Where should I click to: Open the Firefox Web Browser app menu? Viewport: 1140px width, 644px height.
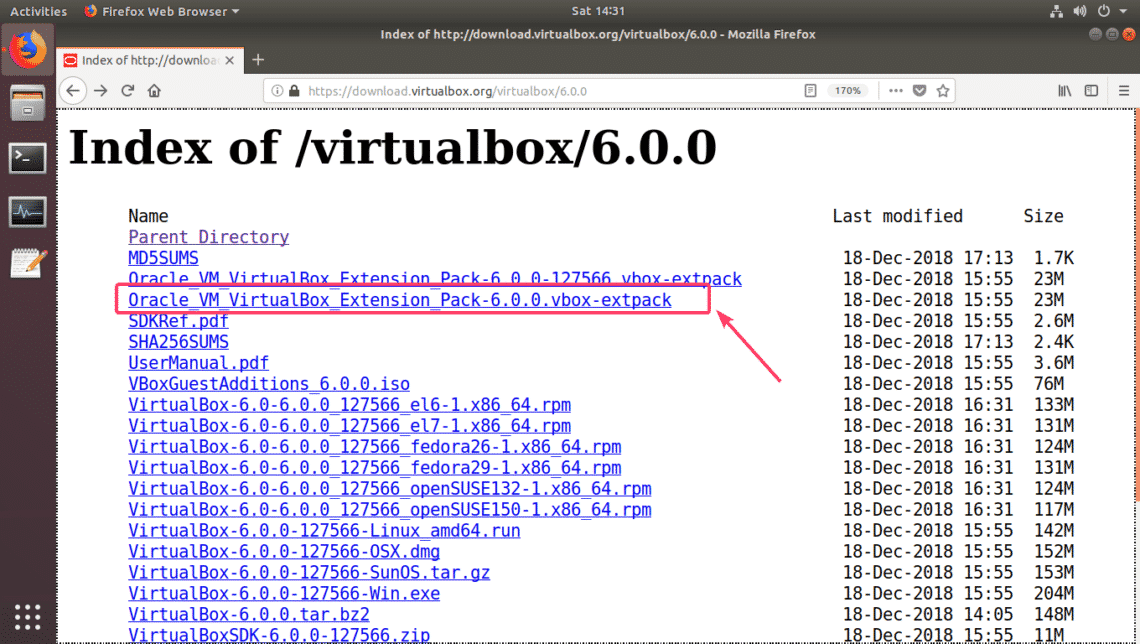(x=161, y=11)
